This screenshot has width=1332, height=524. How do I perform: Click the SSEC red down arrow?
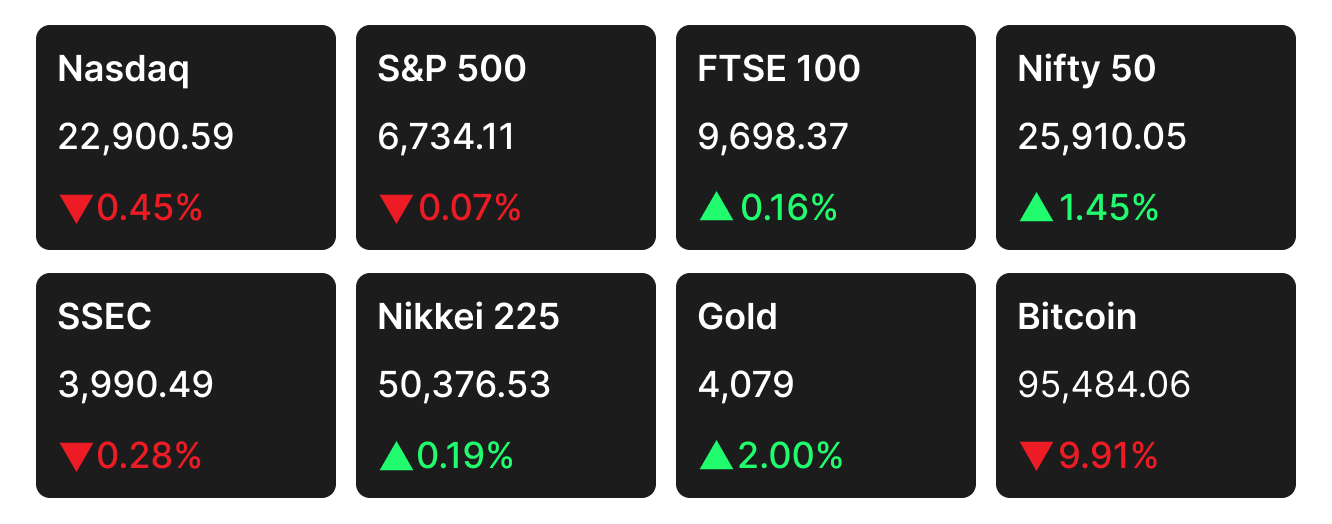click(75, 457)
